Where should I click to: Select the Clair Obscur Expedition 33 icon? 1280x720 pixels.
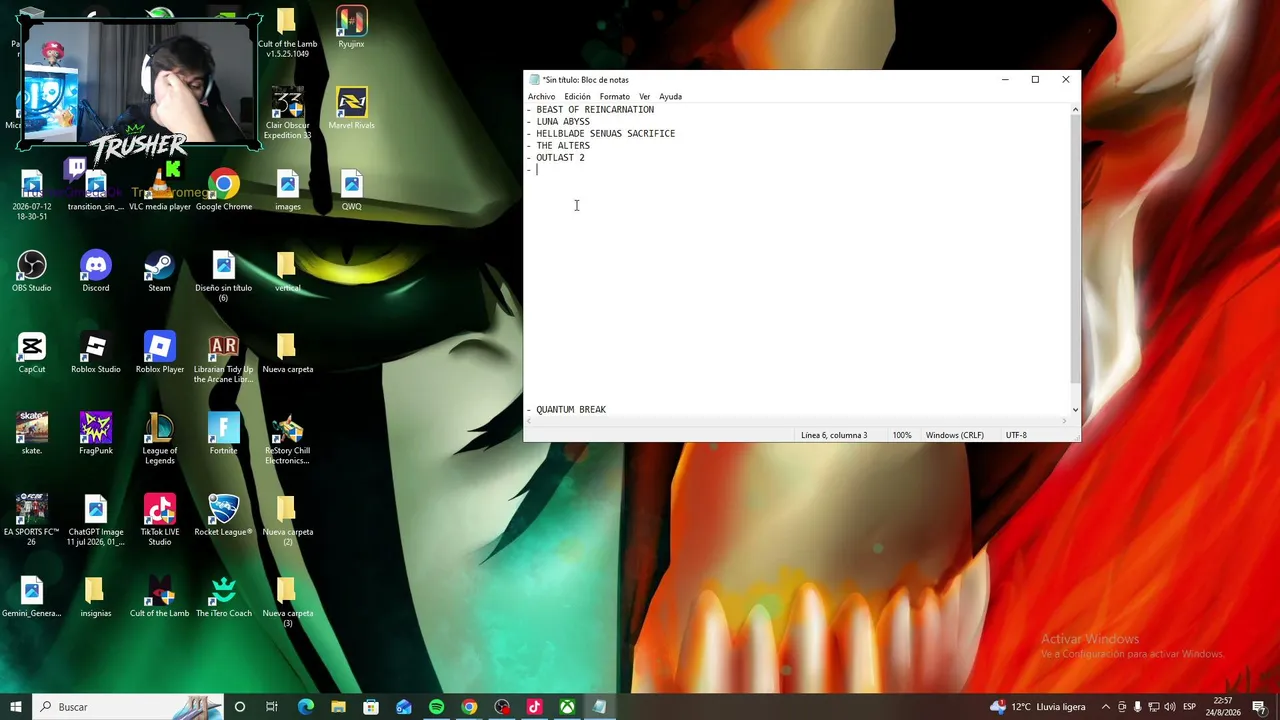coord(288,114)
